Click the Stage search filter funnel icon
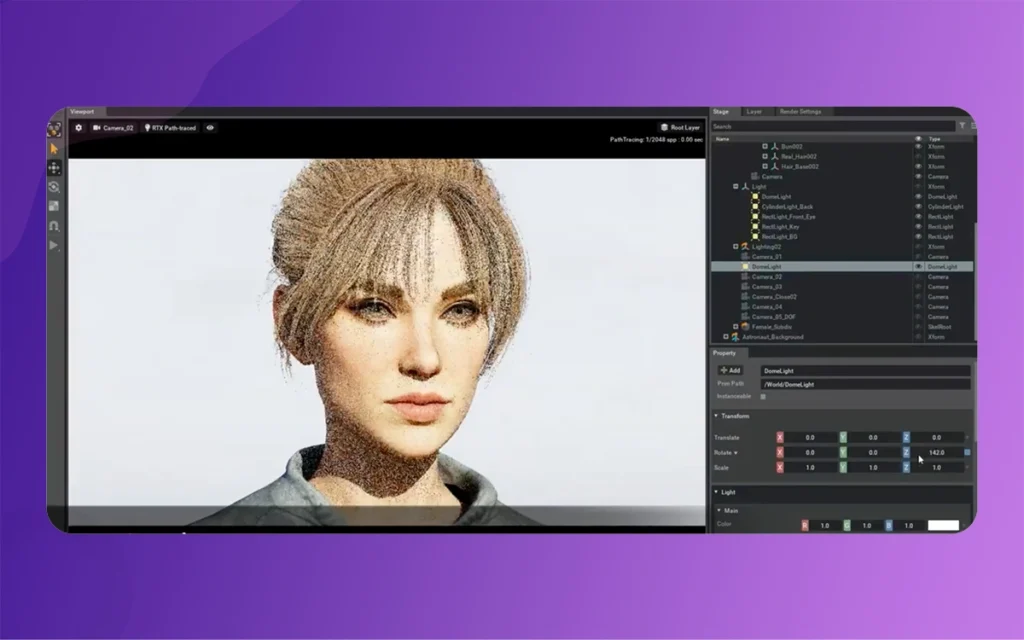 (x=962, y=126)
